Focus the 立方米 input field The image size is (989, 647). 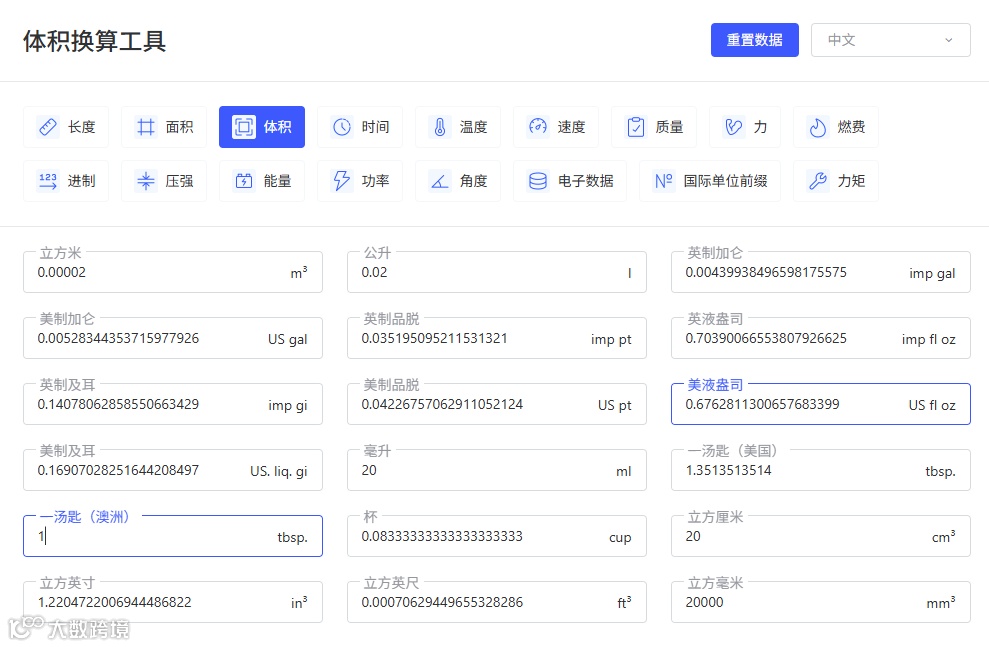pyautogui.click(x=173, y=272)
